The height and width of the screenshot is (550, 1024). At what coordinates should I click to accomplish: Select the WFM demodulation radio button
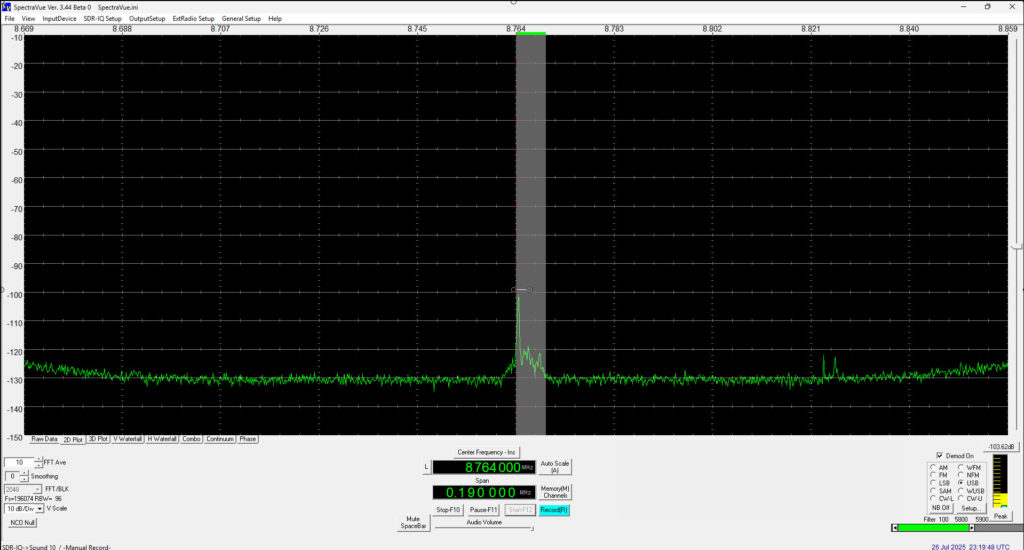click(x=961, y=467)
